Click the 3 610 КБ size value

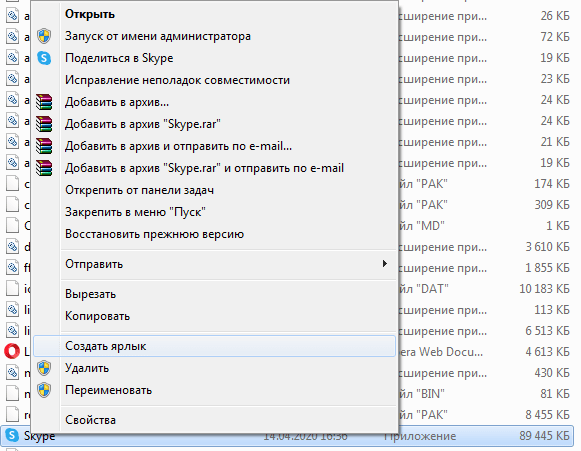(547, 247)
